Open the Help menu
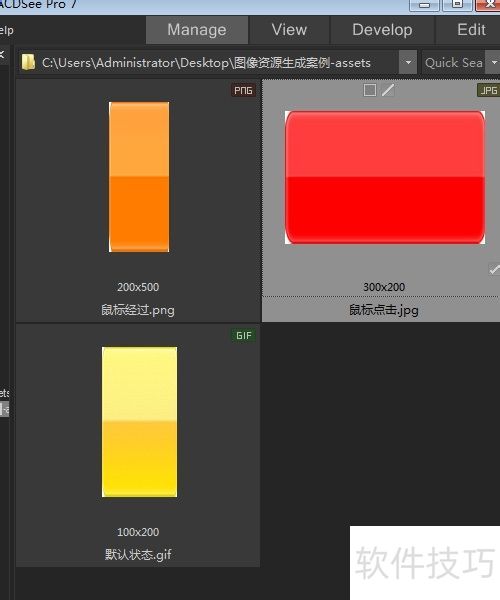This screenshot has width=500, height=600. click(x=7, y=30)
